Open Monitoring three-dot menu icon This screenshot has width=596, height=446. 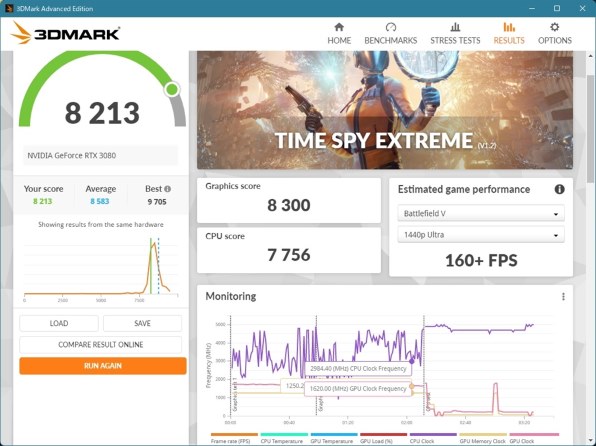563,297
